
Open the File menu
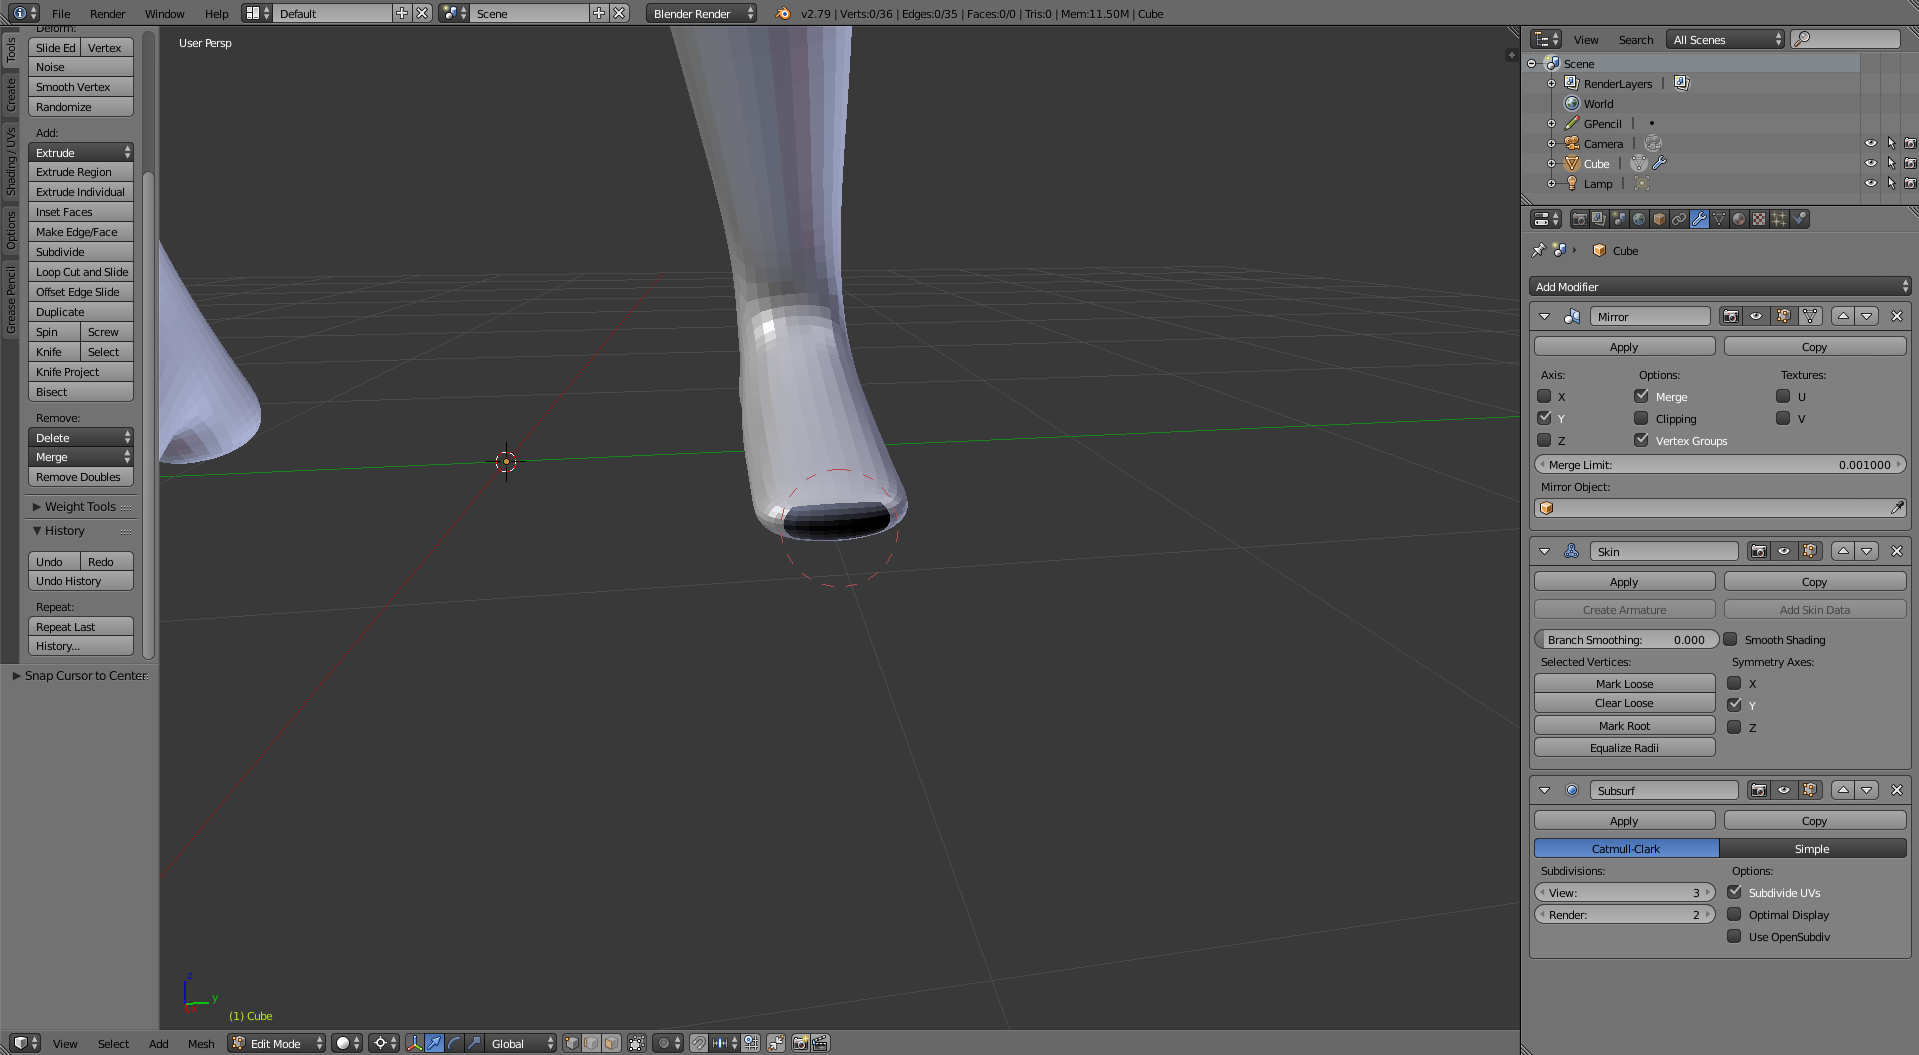click(x=61, y=13)
